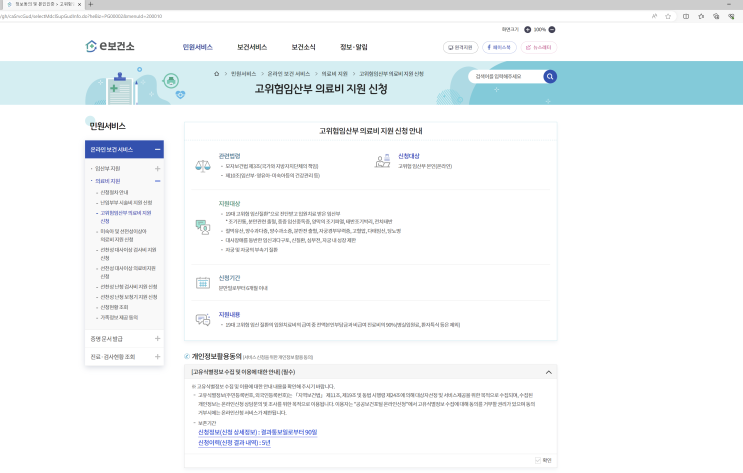The image size is (743, 473).
Task: Click the 신청기간 heading
Action: point(229,278)
